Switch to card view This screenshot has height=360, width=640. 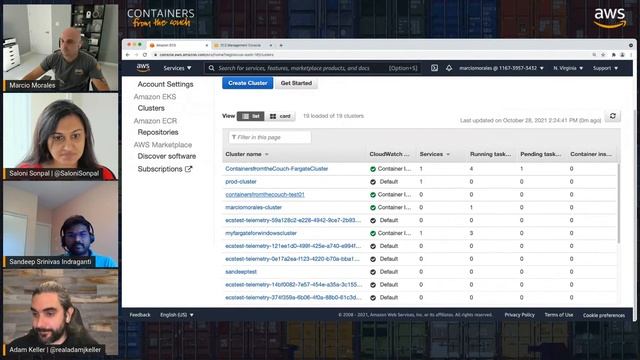tap(280, 116)
